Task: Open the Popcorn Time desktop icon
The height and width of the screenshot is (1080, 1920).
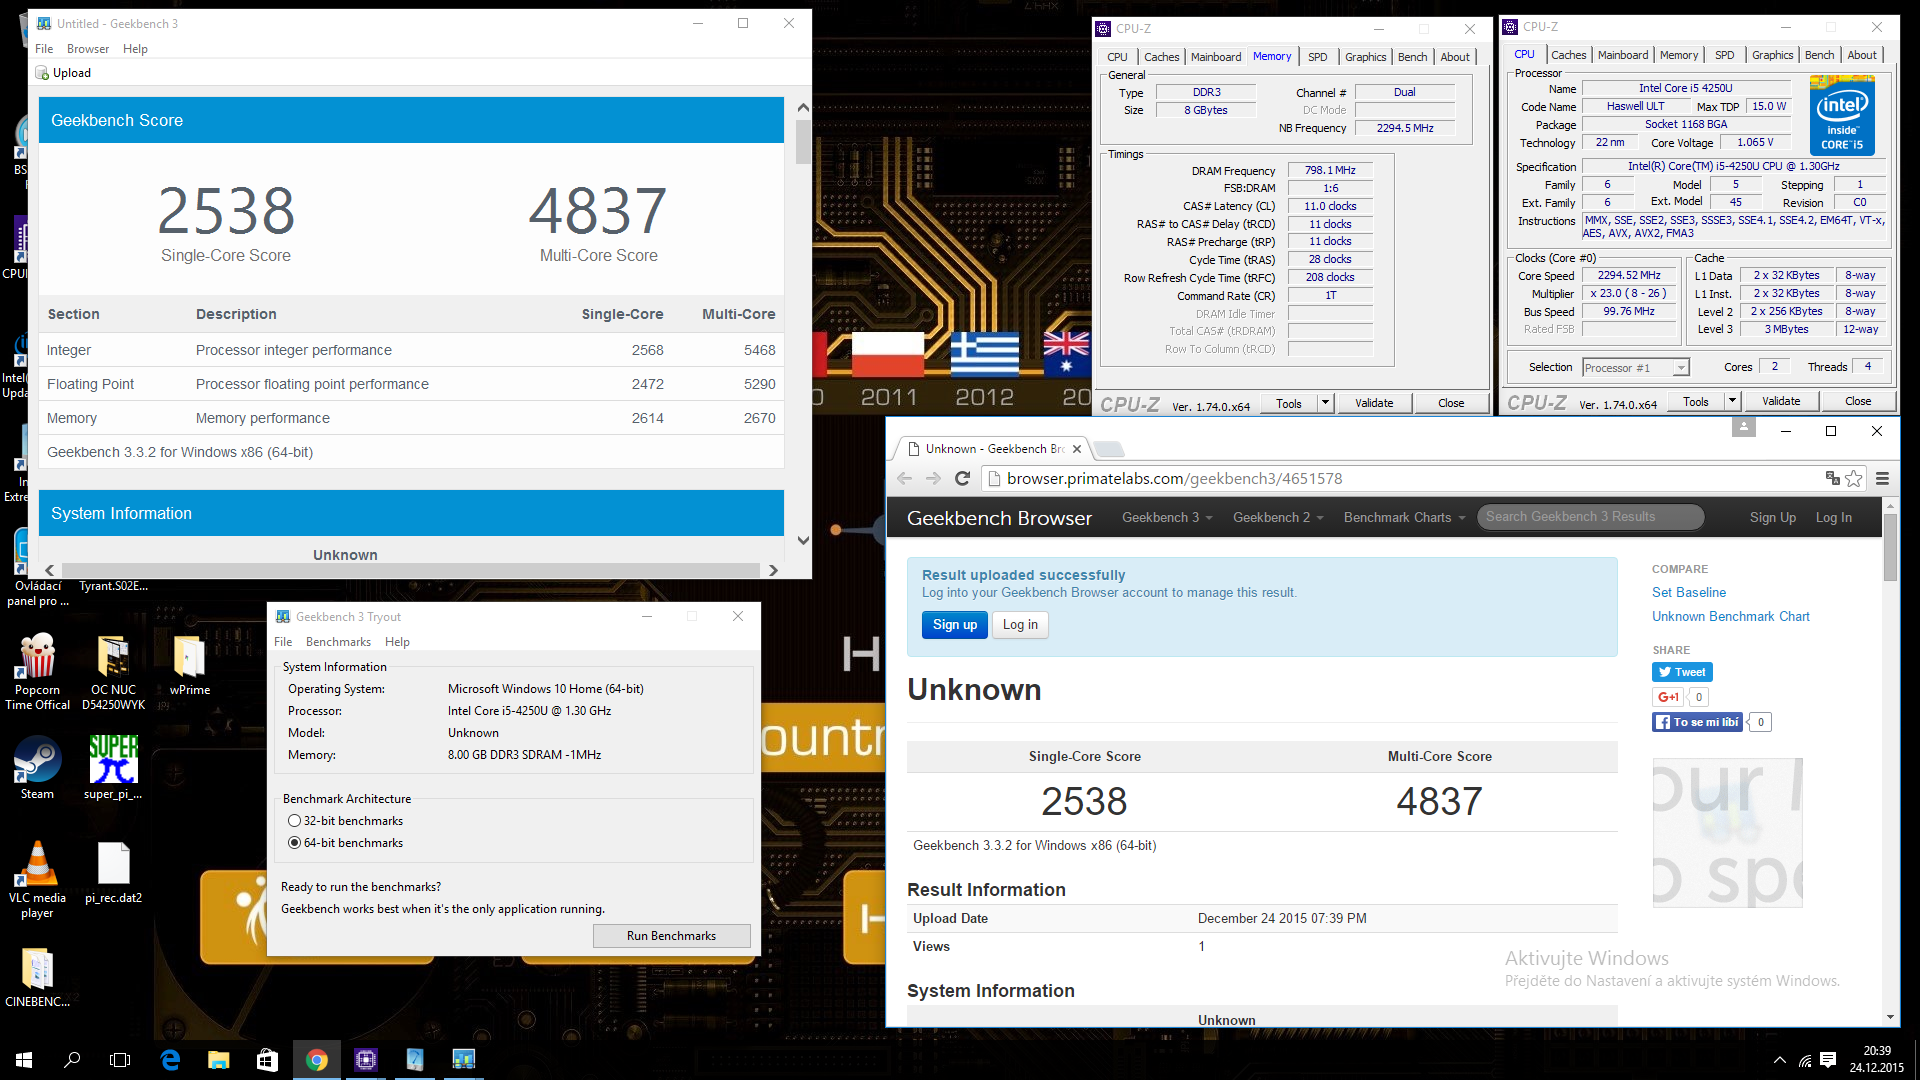Action: click(x=38, y=671)
